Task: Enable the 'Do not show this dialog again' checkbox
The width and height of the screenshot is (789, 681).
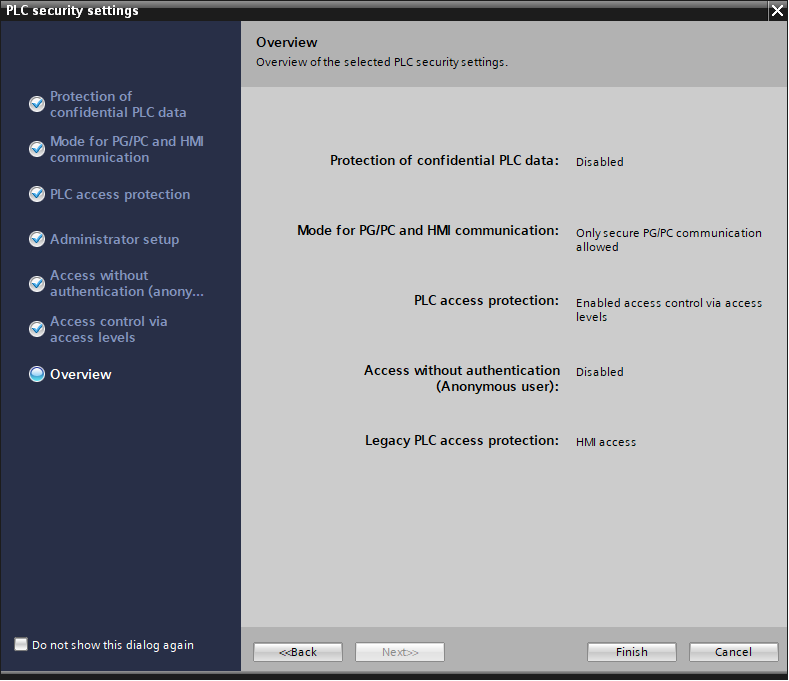Action: [x=21, y=645]
